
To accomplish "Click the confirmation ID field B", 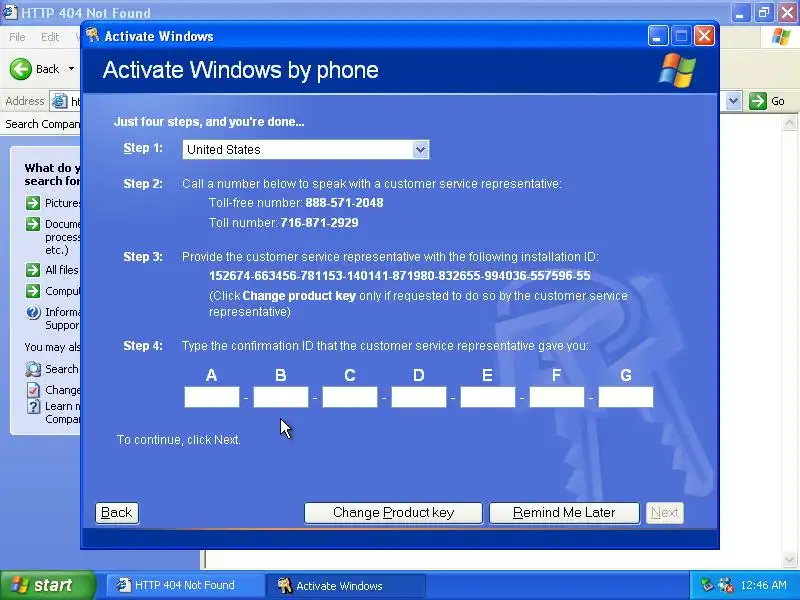I will [x=281, y=397].
